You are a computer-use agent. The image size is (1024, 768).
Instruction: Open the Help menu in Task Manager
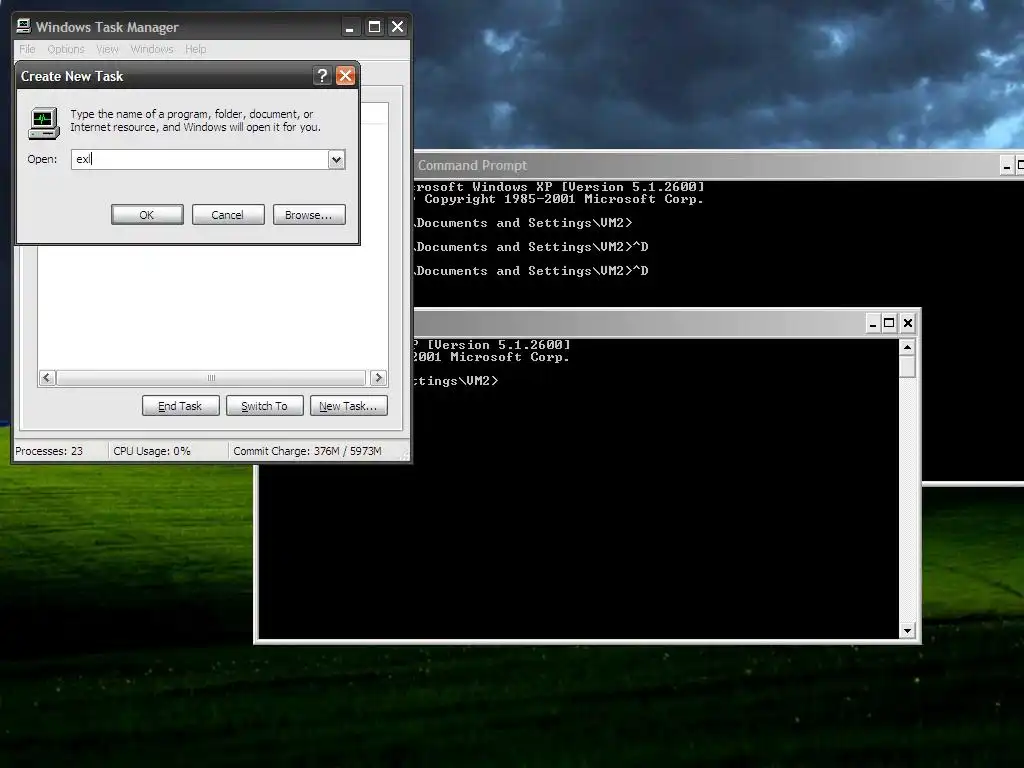click(x=195, y=49)
